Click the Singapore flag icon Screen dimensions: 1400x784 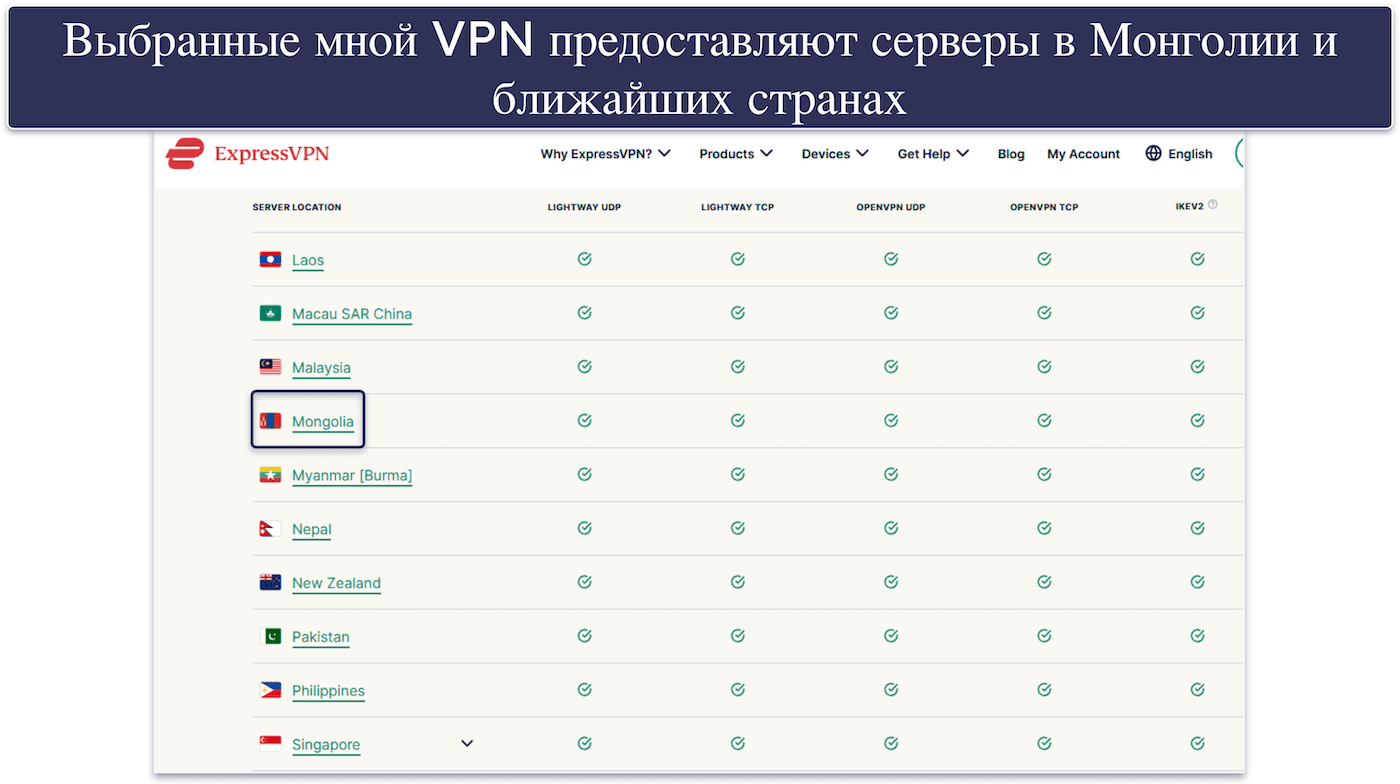pyautogui.click(x=270, y=744)
